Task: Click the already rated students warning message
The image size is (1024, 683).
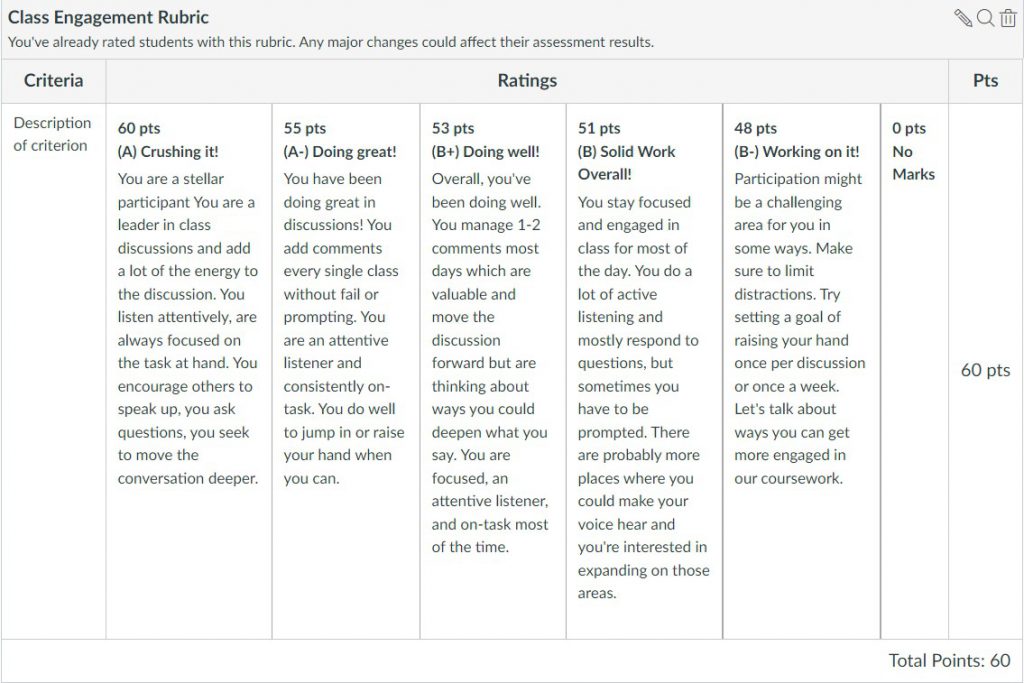Action: (330, 42)
